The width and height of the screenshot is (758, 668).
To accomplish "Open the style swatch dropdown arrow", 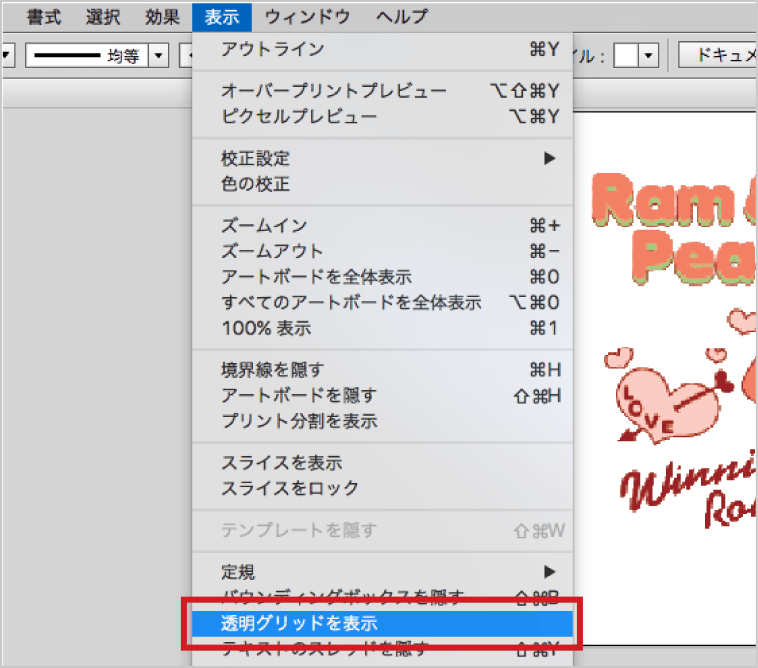I will [650, 56].
